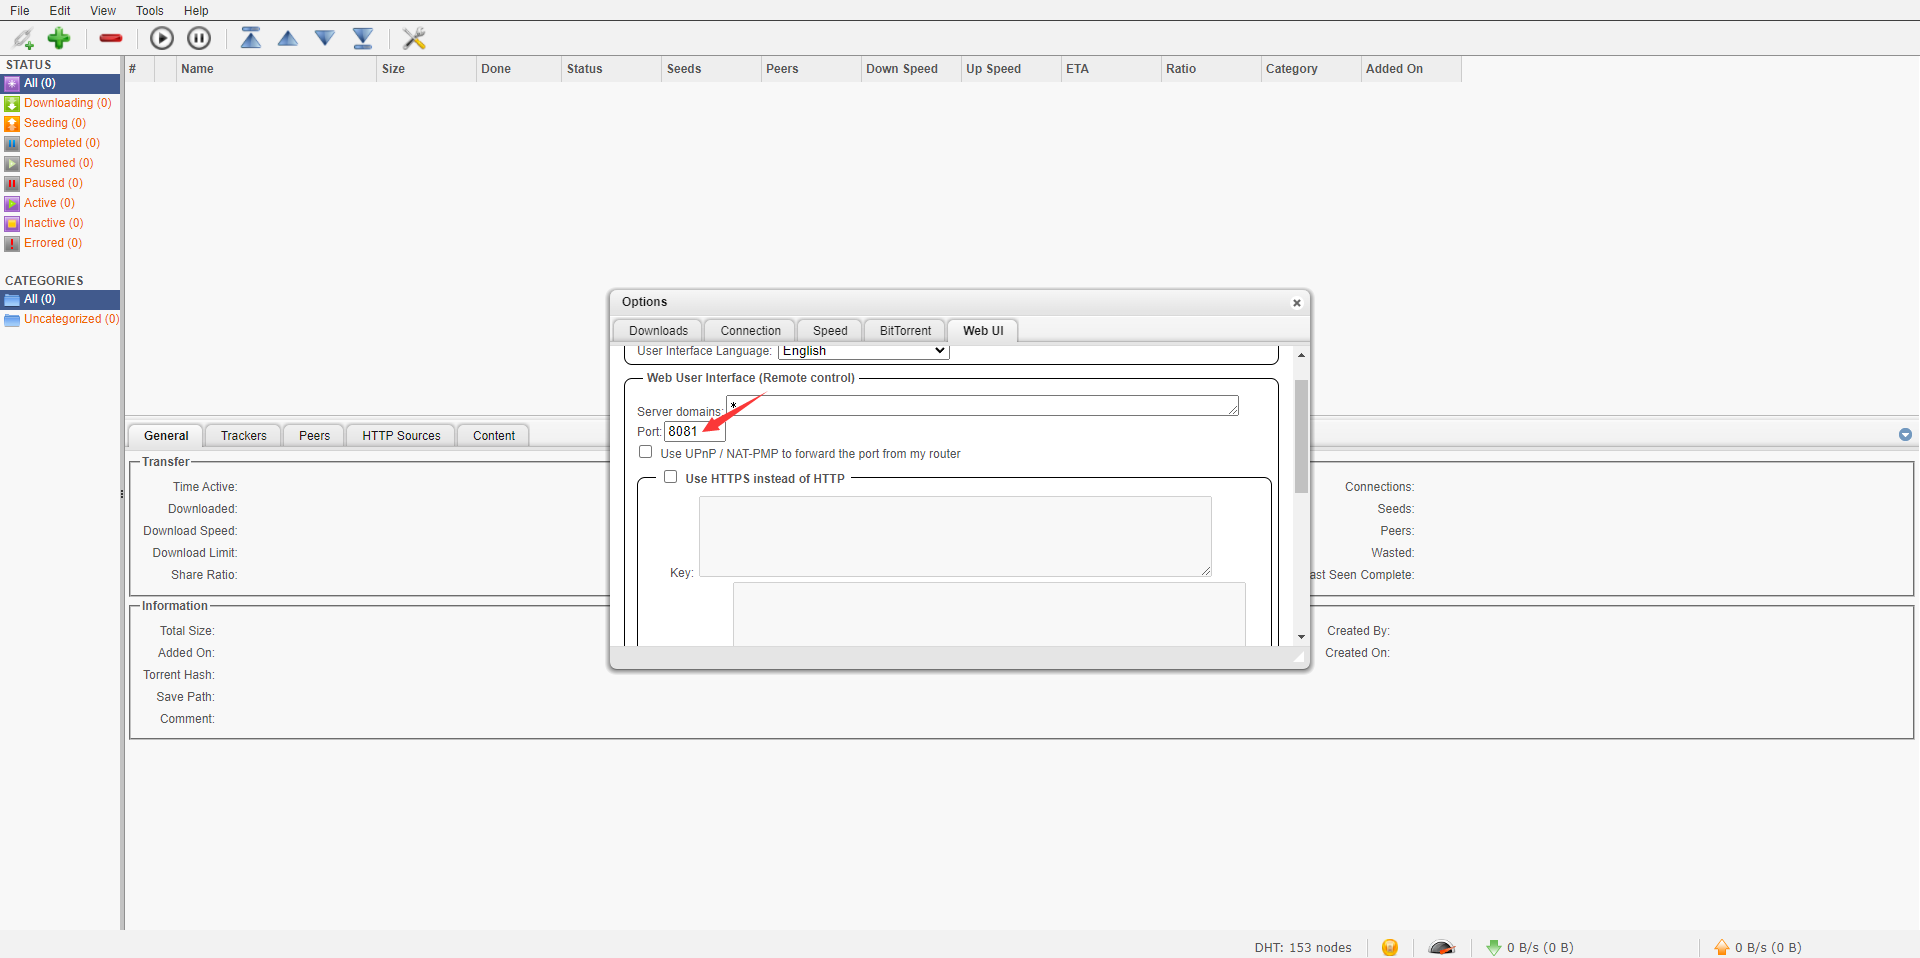Select All (0) under CATEGORIES
Image resolution: width=1920 pixels, height=958 pixels.
pos(60,299)
